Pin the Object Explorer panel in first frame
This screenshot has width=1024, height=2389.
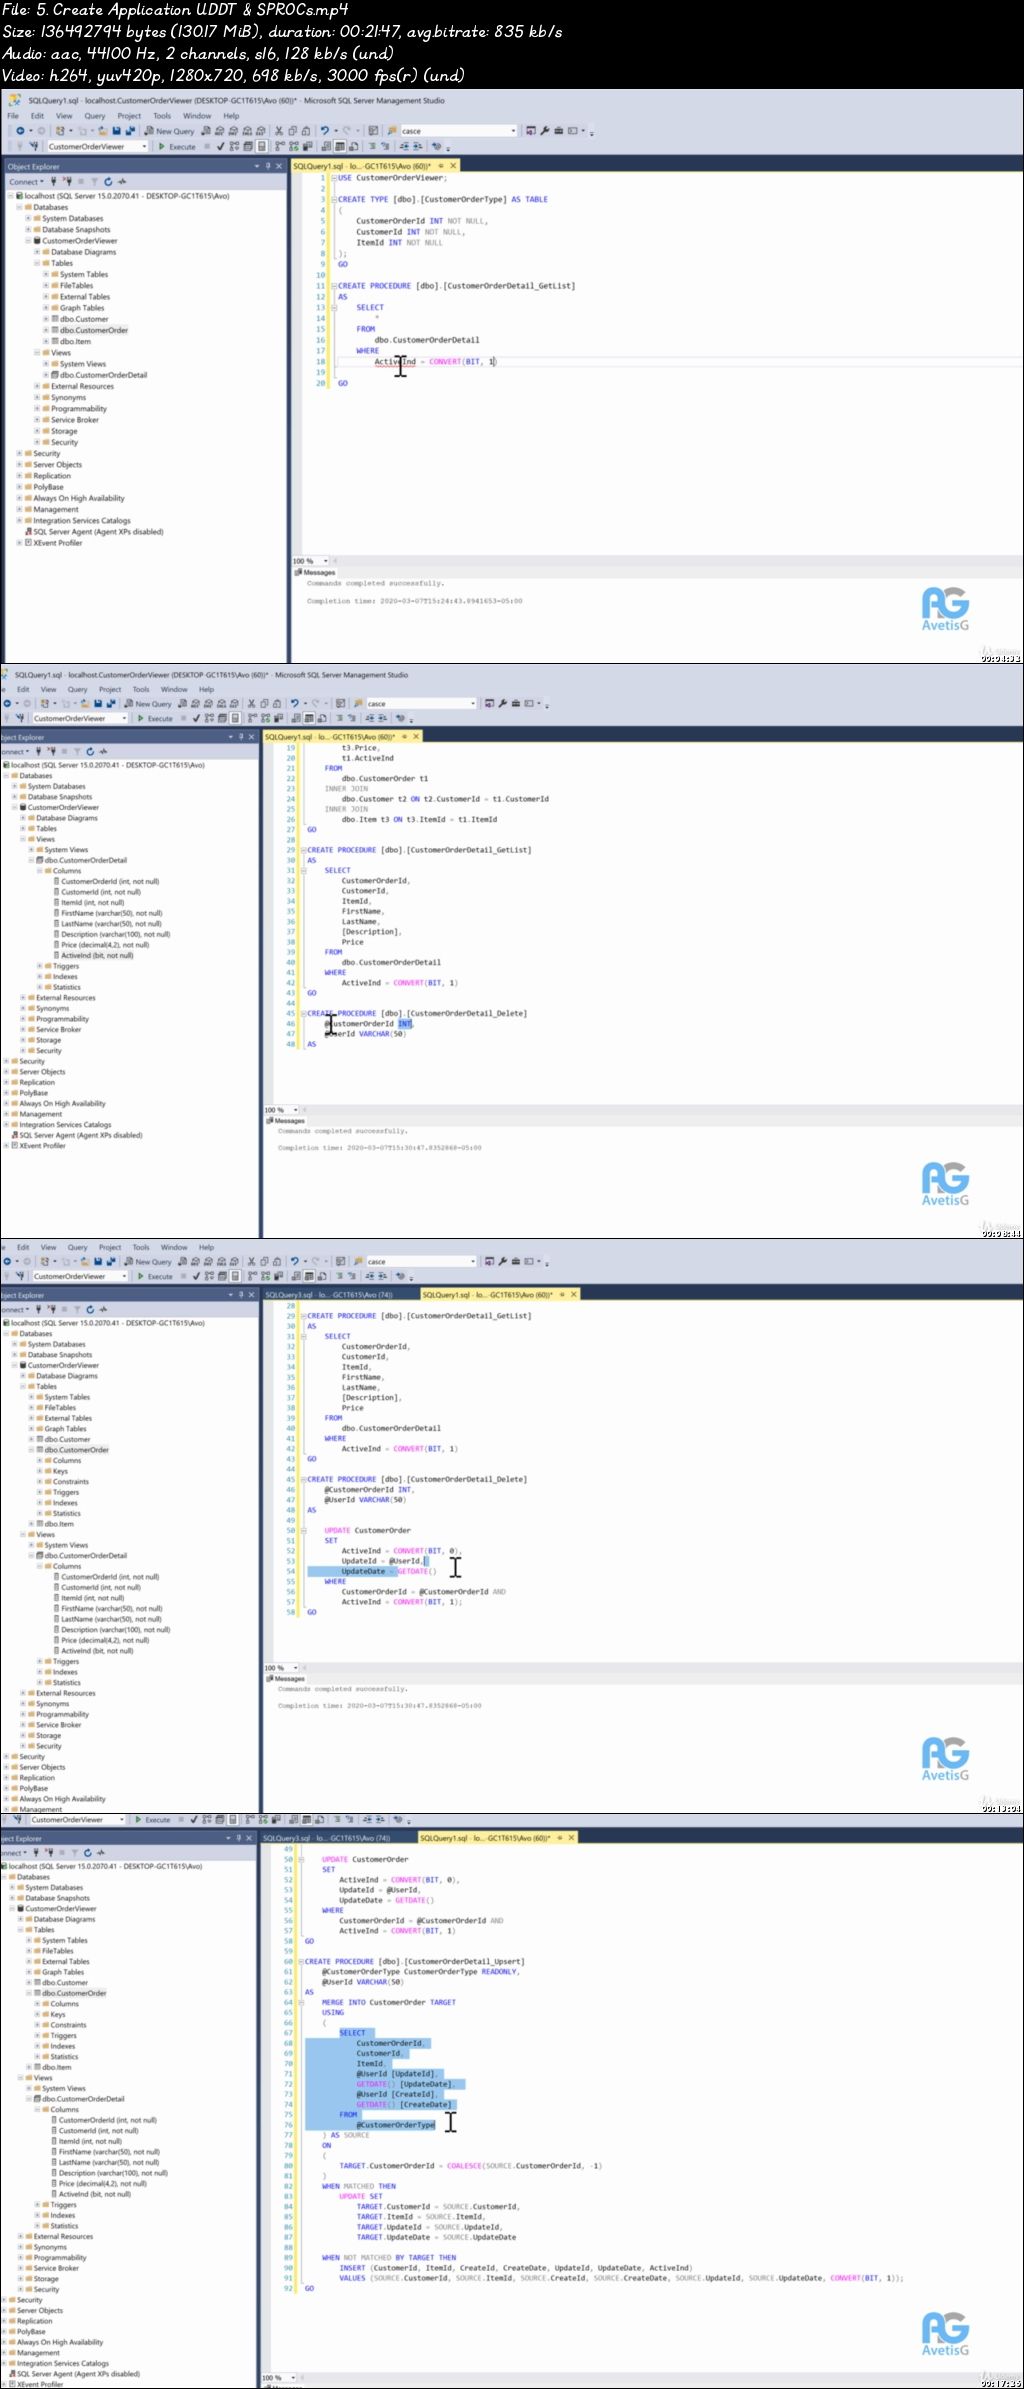(268, 166)
